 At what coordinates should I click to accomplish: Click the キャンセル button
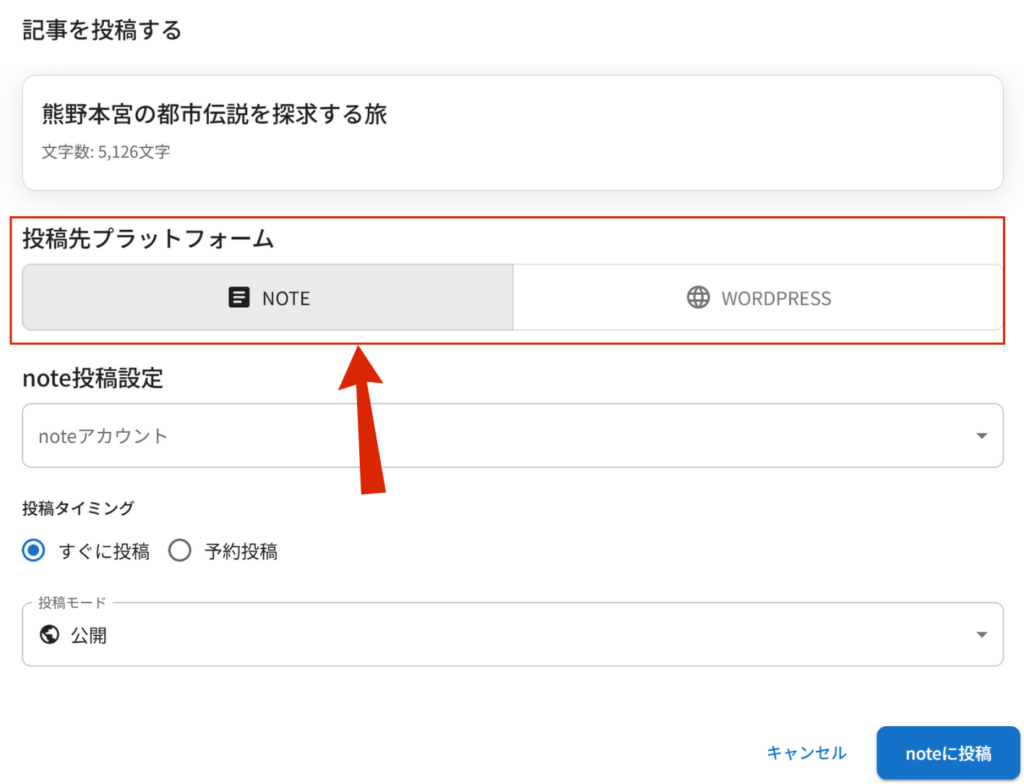point(806,753)
